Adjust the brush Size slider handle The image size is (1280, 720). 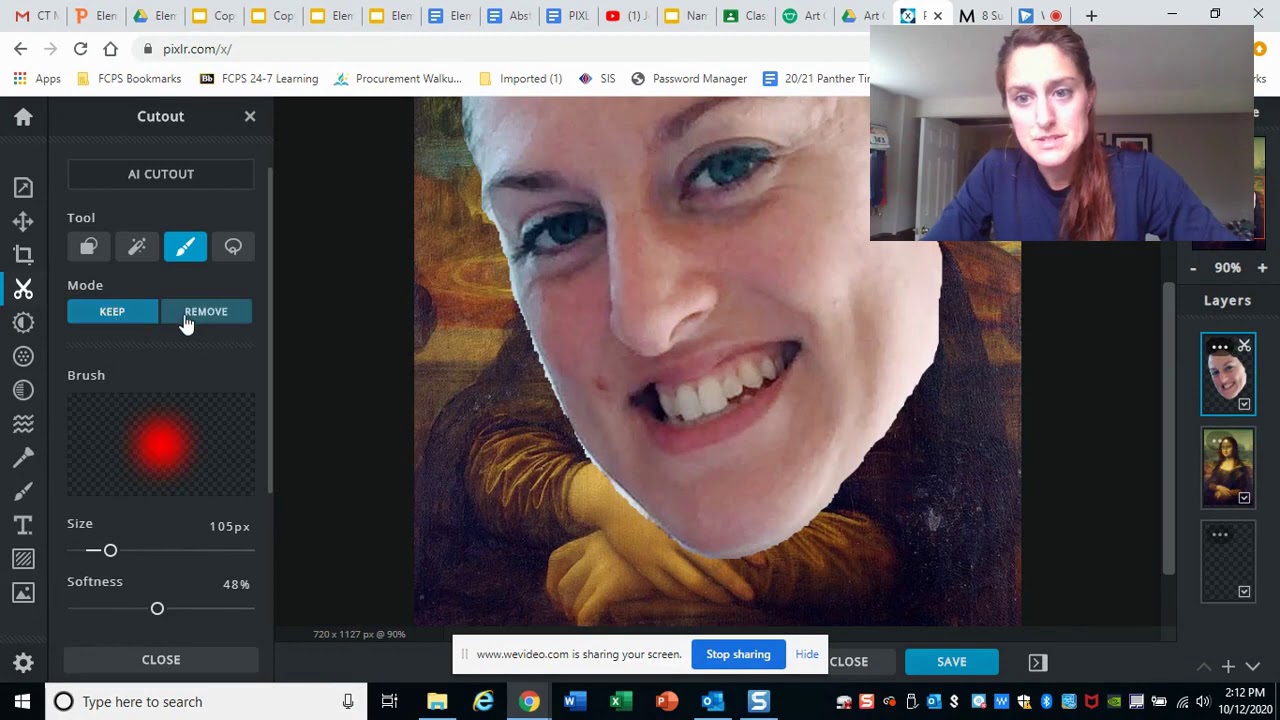110,551
